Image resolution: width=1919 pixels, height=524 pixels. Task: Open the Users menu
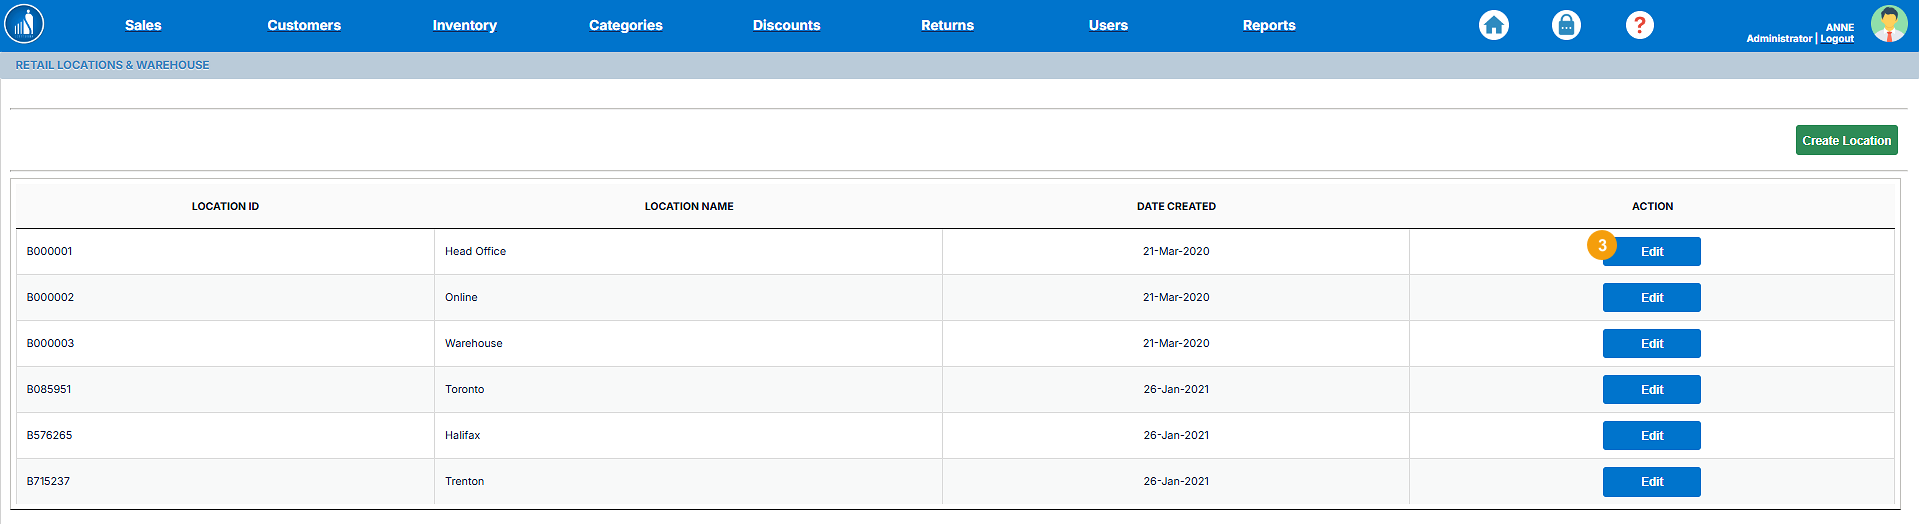1108,25
